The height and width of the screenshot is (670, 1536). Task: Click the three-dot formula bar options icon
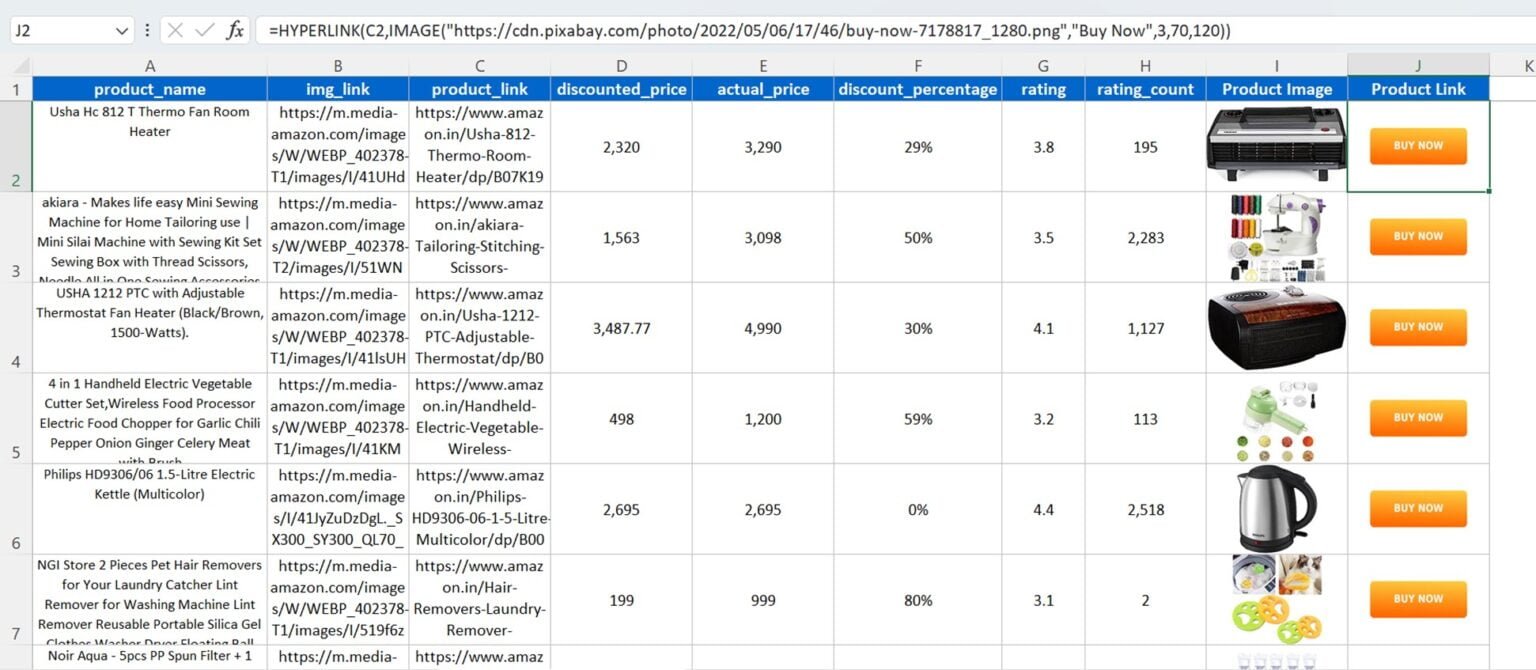tap(148, 29)
